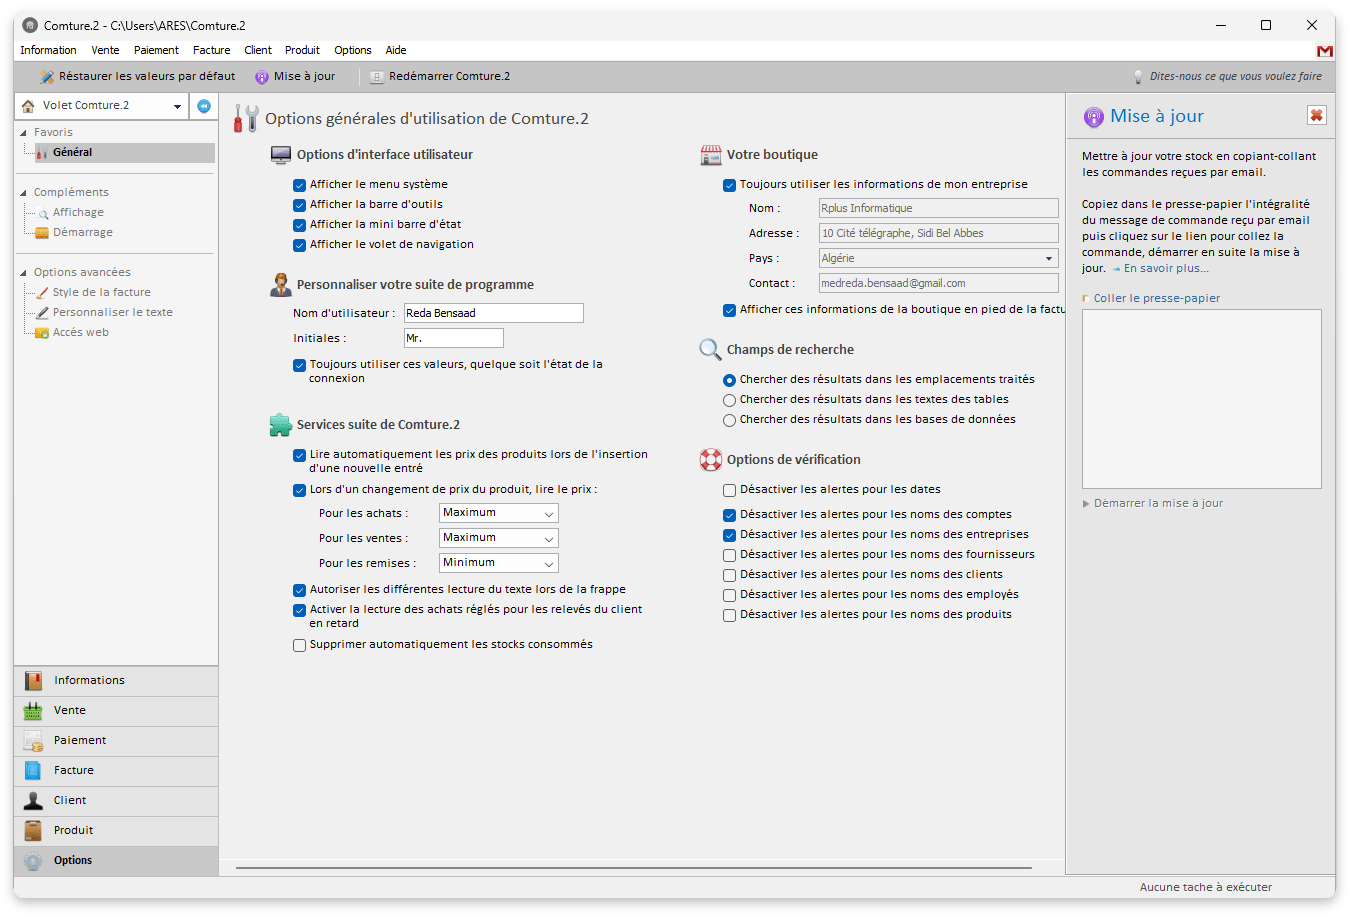
Task: Open the Gmail icon in menu bar
Action: (x=1324, y=51)
